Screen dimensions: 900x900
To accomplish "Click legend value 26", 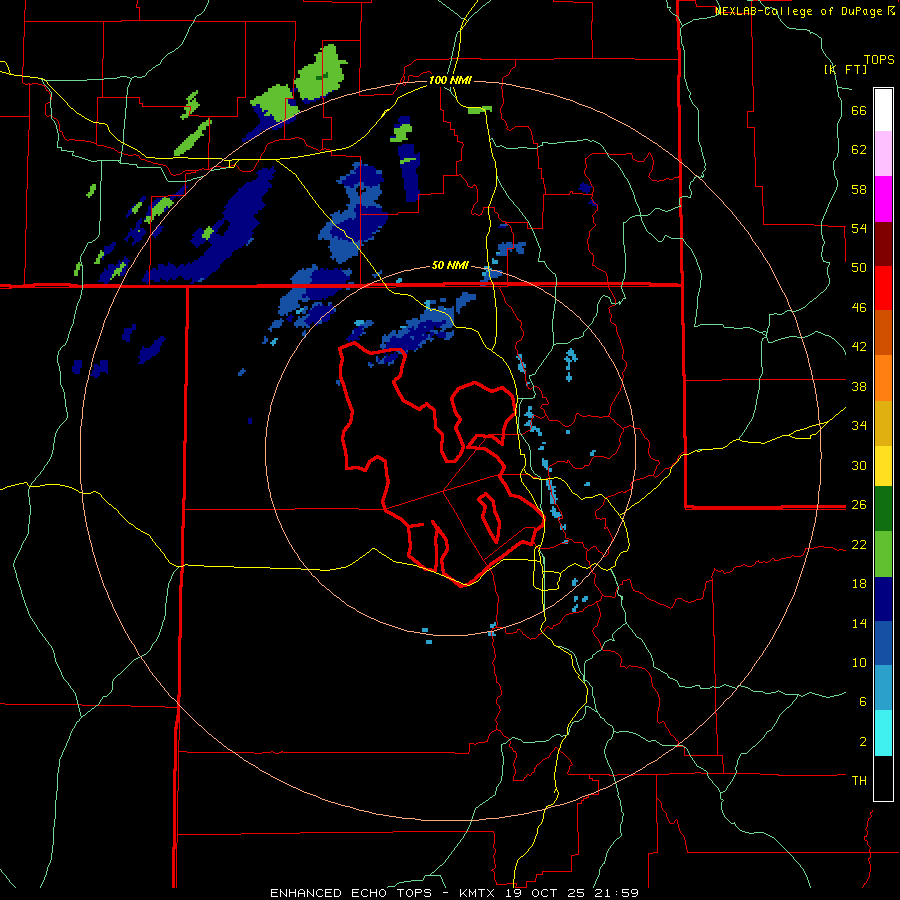I will (859, 505).
